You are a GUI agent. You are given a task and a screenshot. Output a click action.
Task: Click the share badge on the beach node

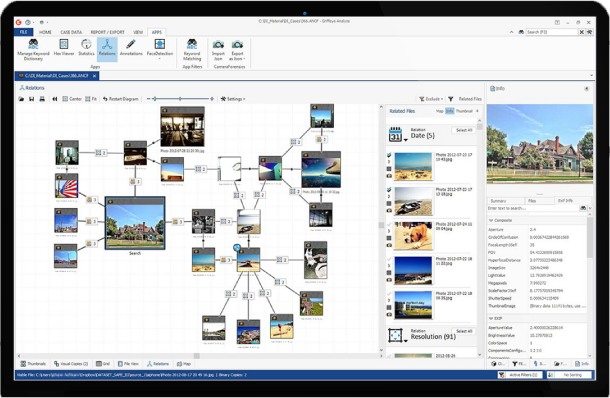[x=237, y=247]
